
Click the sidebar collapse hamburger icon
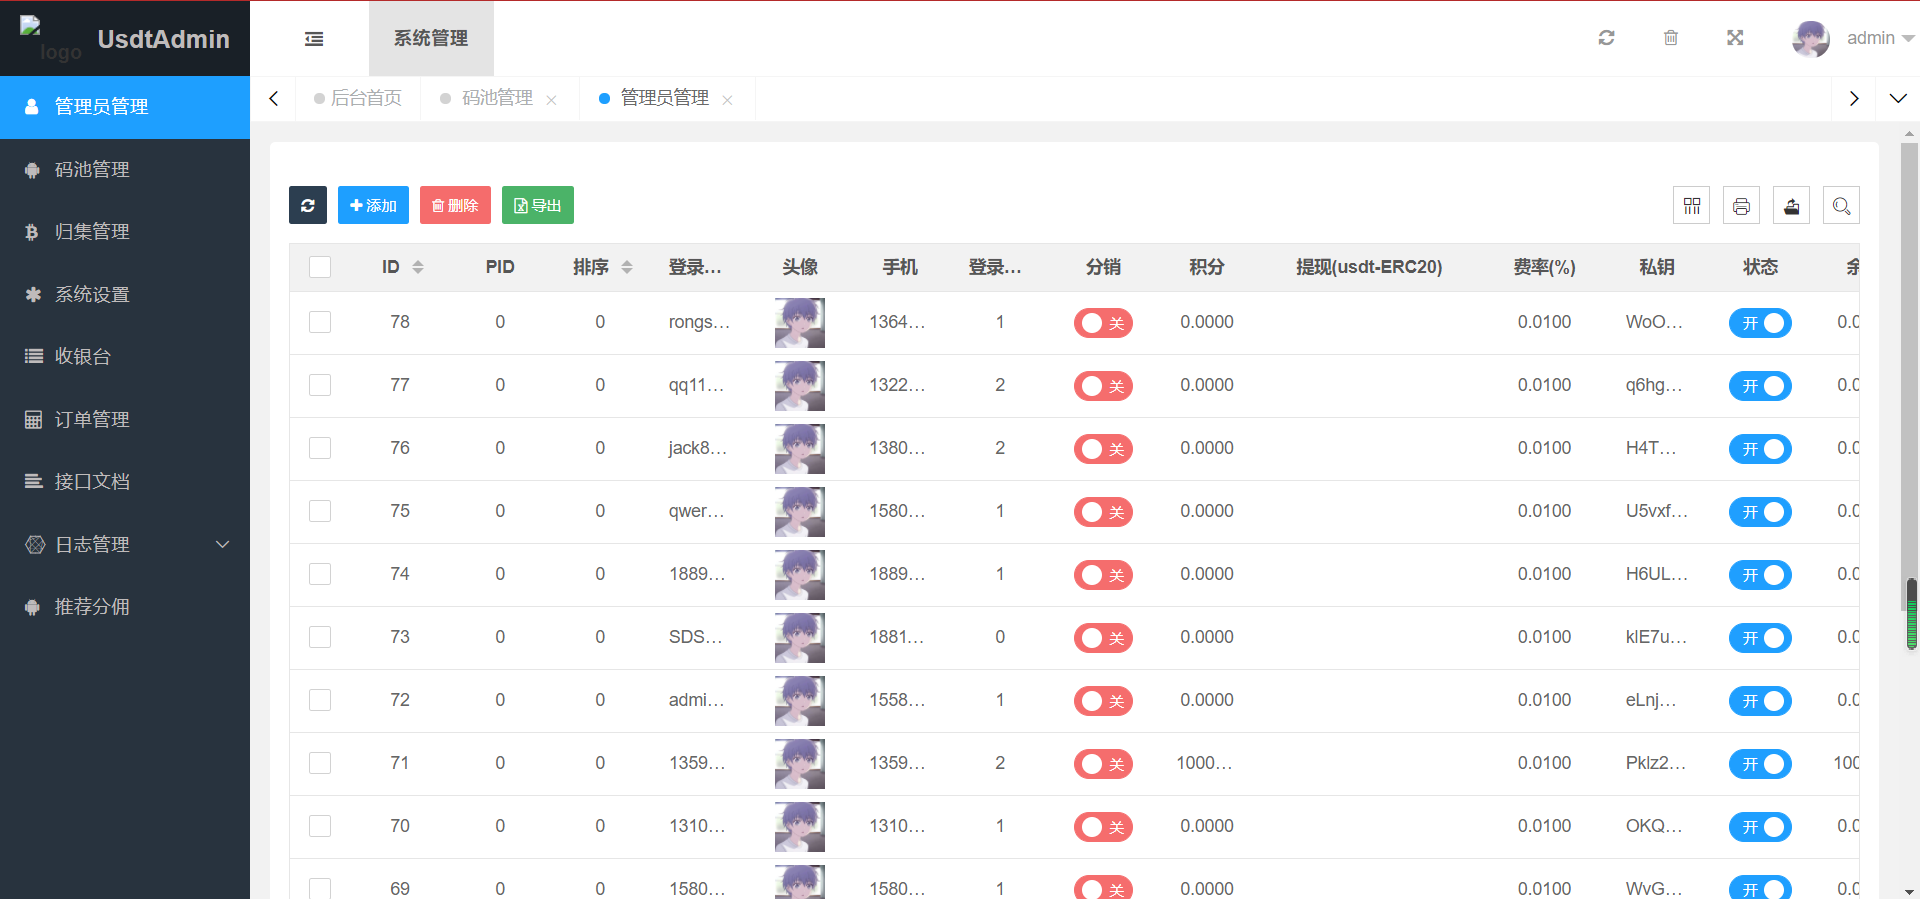(314, 39)
